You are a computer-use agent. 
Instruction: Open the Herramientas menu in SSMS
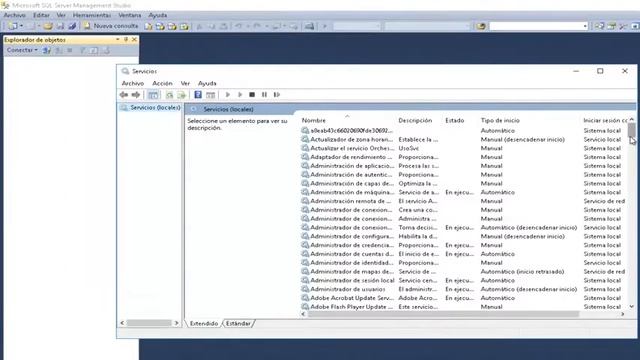(92, 15)
